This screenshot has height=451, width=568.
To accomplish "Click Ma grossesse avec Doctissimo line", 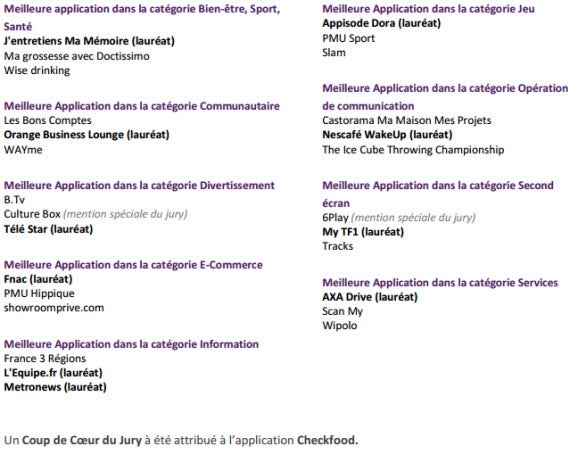I will click(x=76, y=56).
